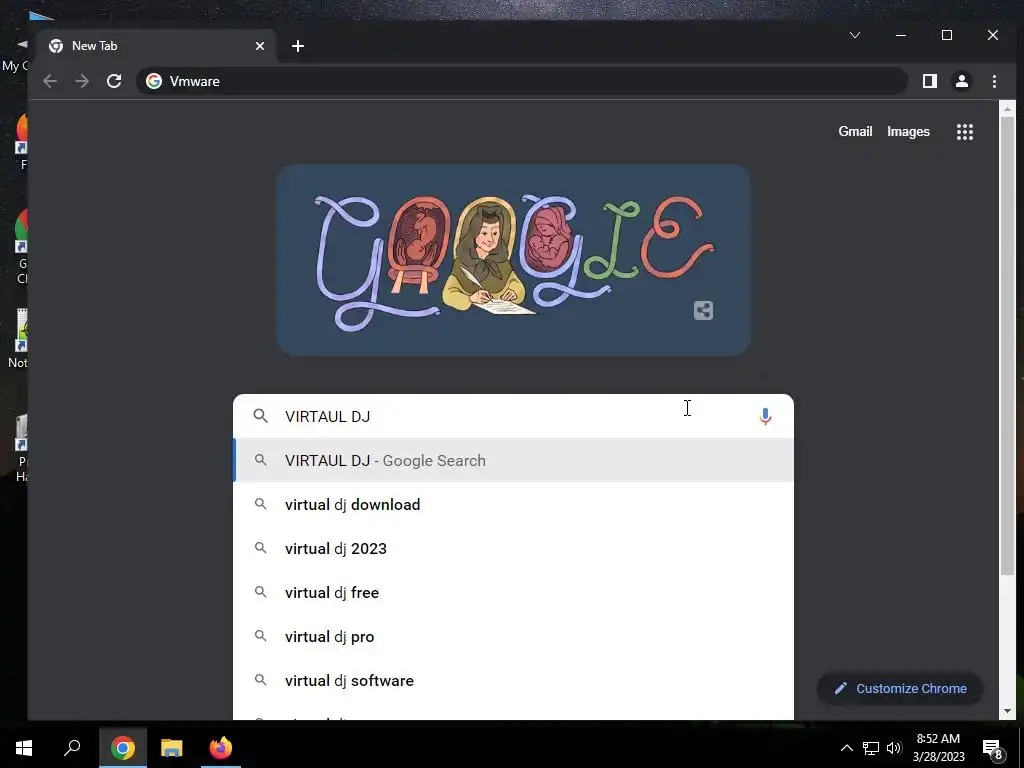The height and width of the screenshot is (768, 1024).
Task: Click the magnifier icon in the search box
Action: pos(261,416)
